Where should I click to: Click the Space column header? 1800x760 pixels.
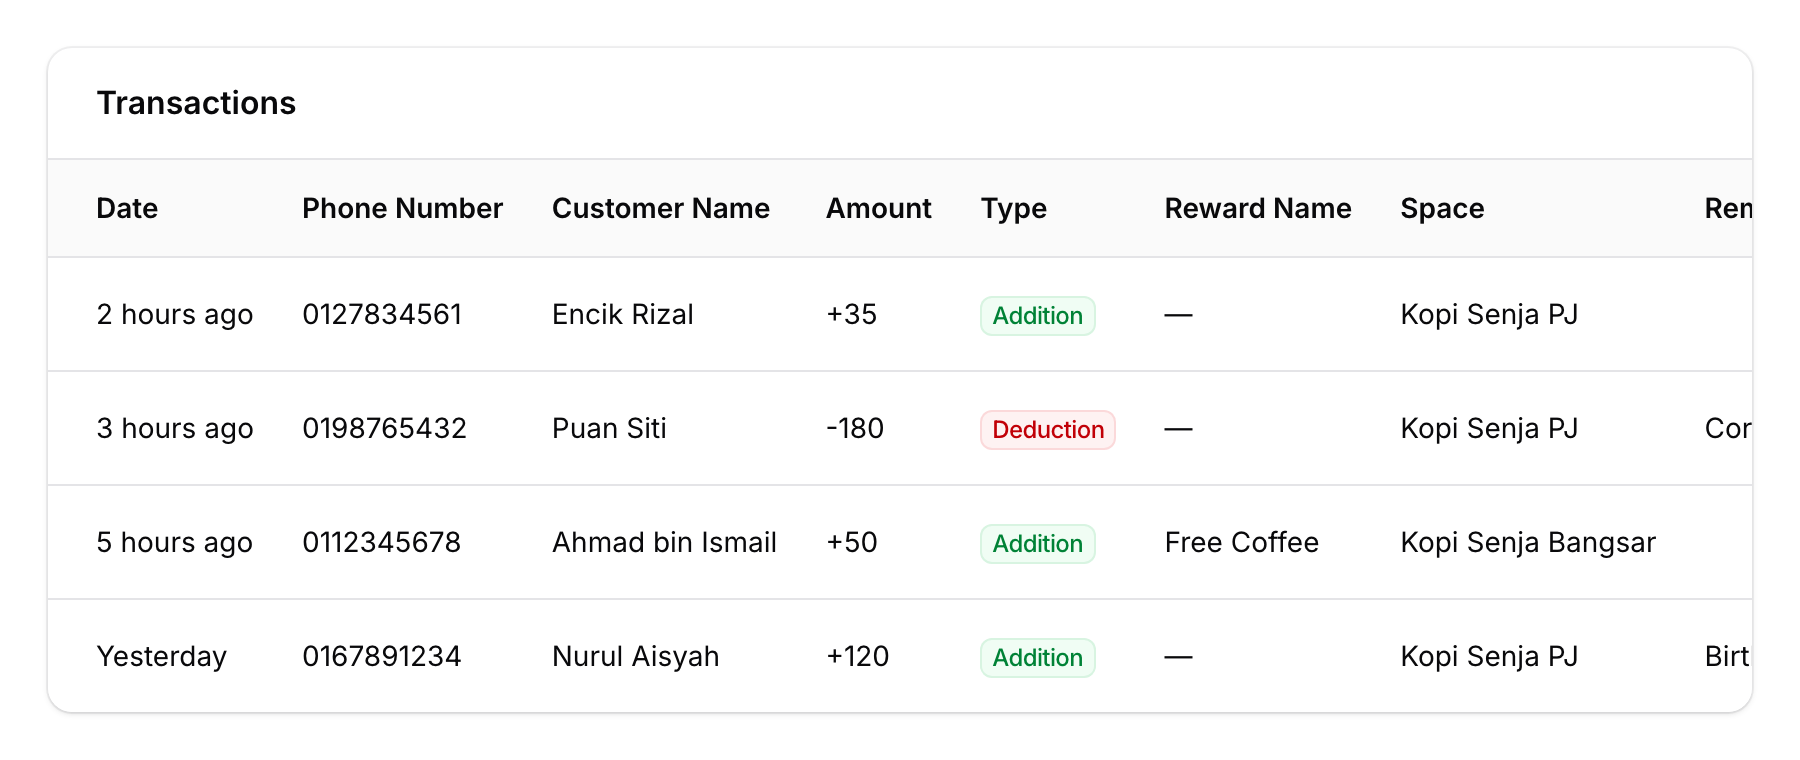click(x=1442, y=208)
